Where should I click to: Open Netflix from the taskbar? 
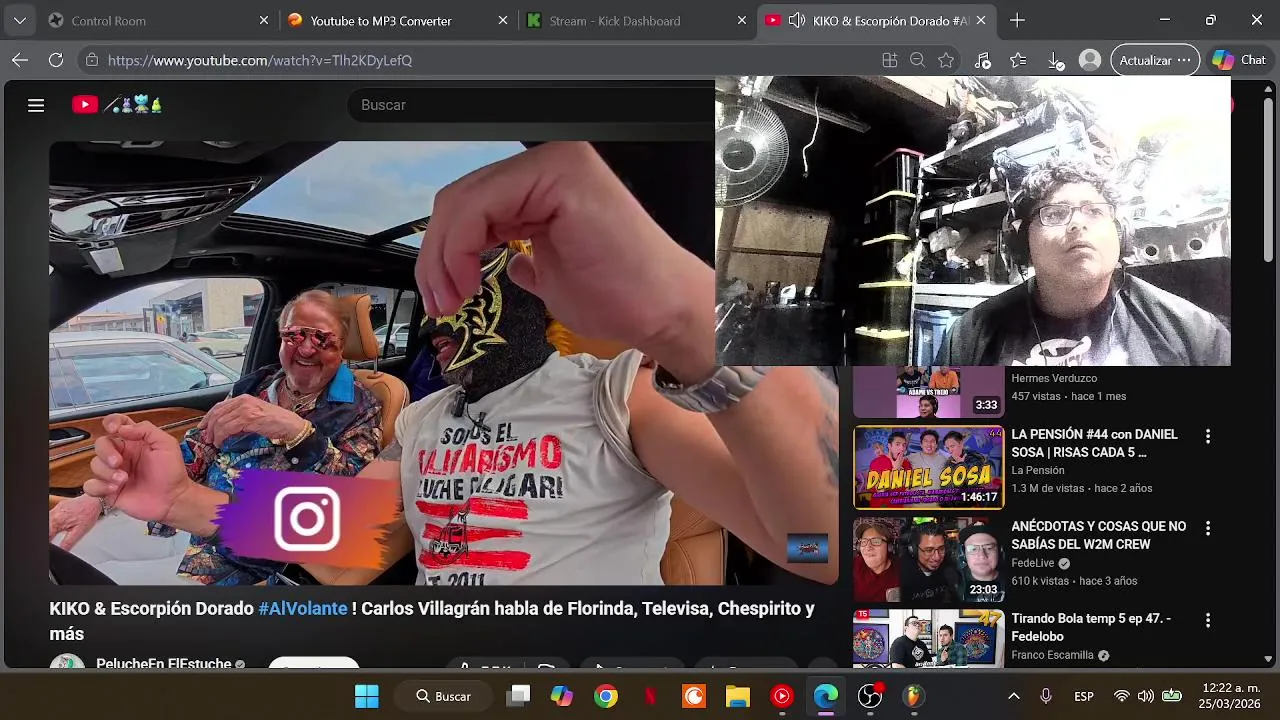(650, 696)
